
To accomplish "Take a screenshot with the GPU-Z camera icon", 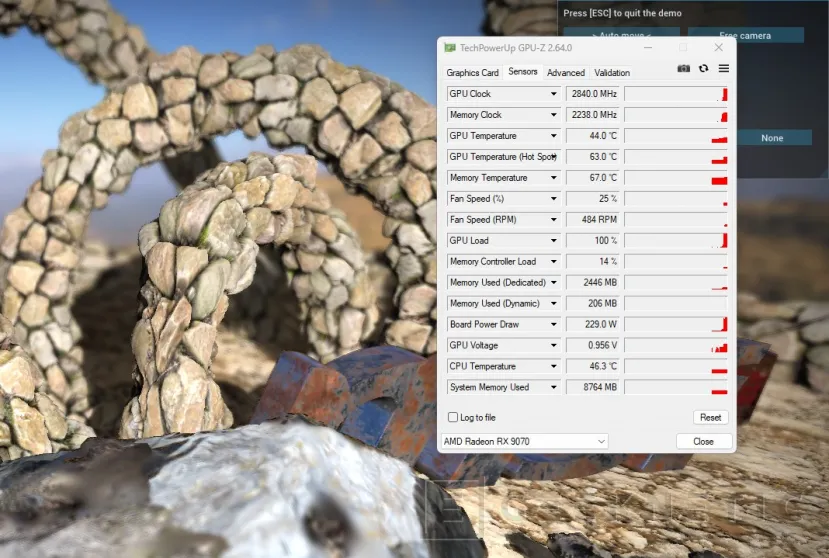I will pos(683,69).
